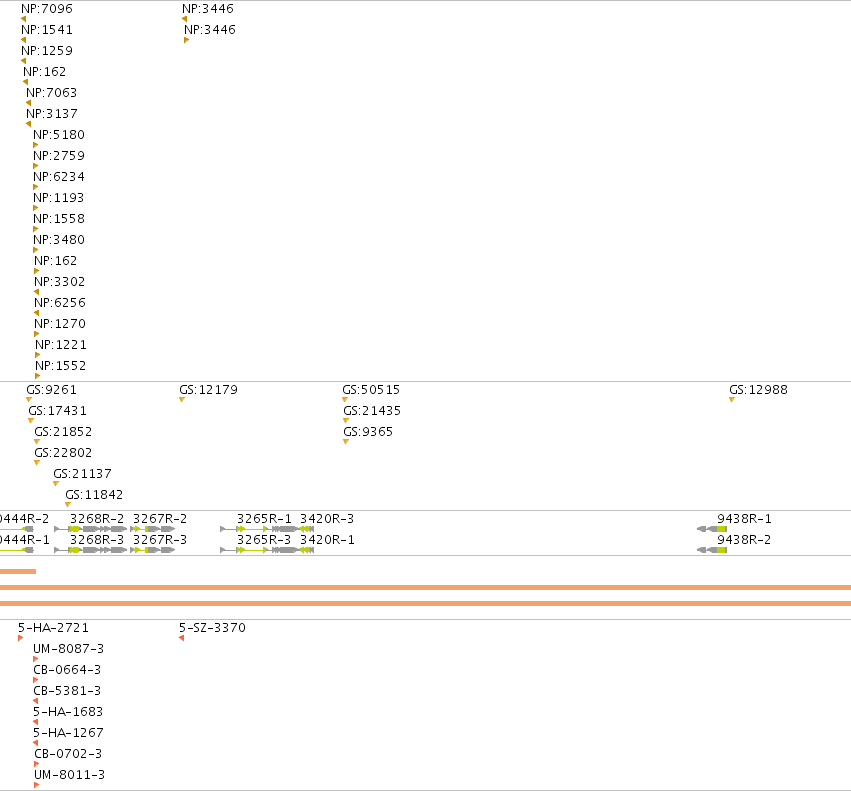Select the GS:12988 insertion label
851x791 pixels.
tap(758, 389)
